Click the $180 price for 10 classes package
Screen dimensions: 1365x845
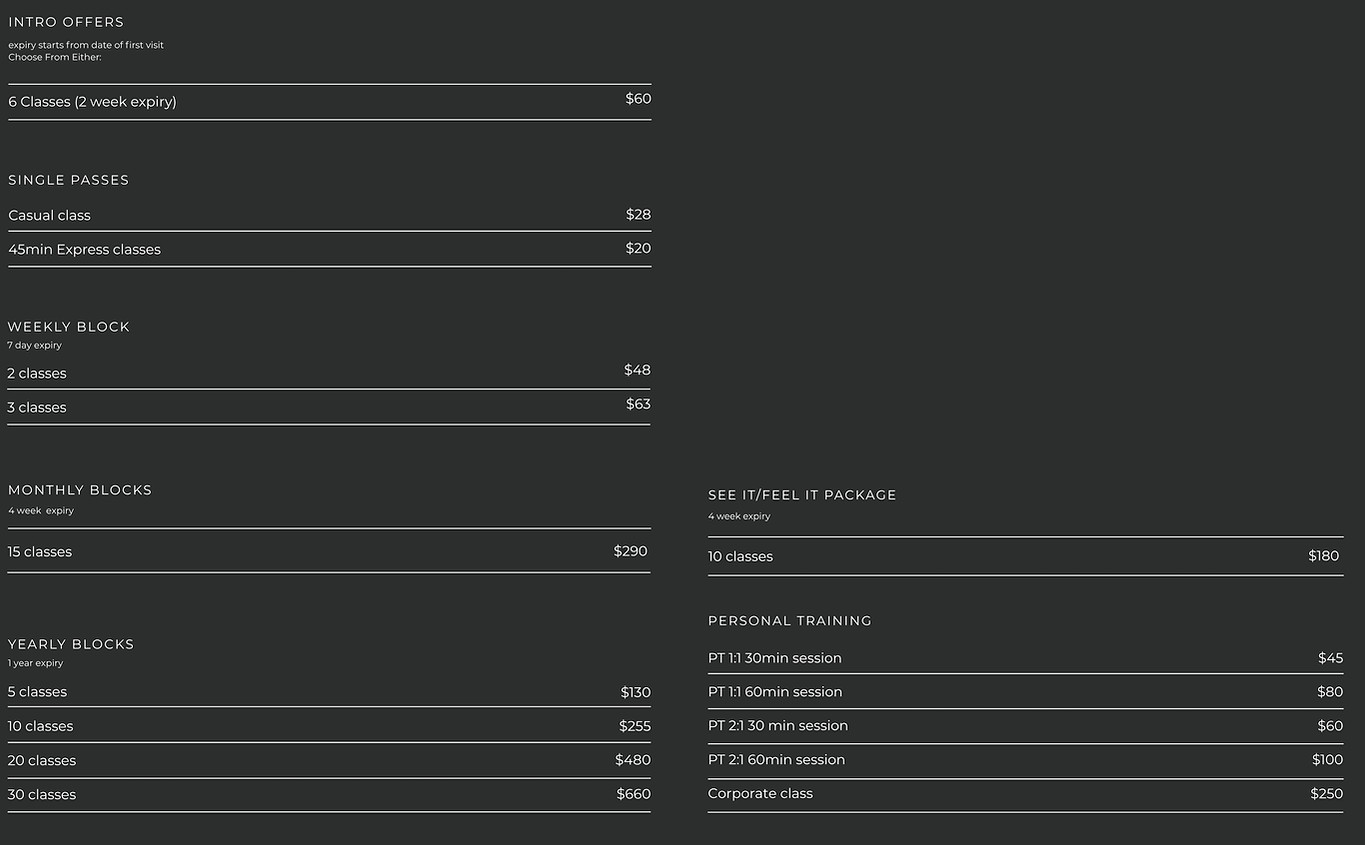pyautogui.click(x=1323, y=556)
